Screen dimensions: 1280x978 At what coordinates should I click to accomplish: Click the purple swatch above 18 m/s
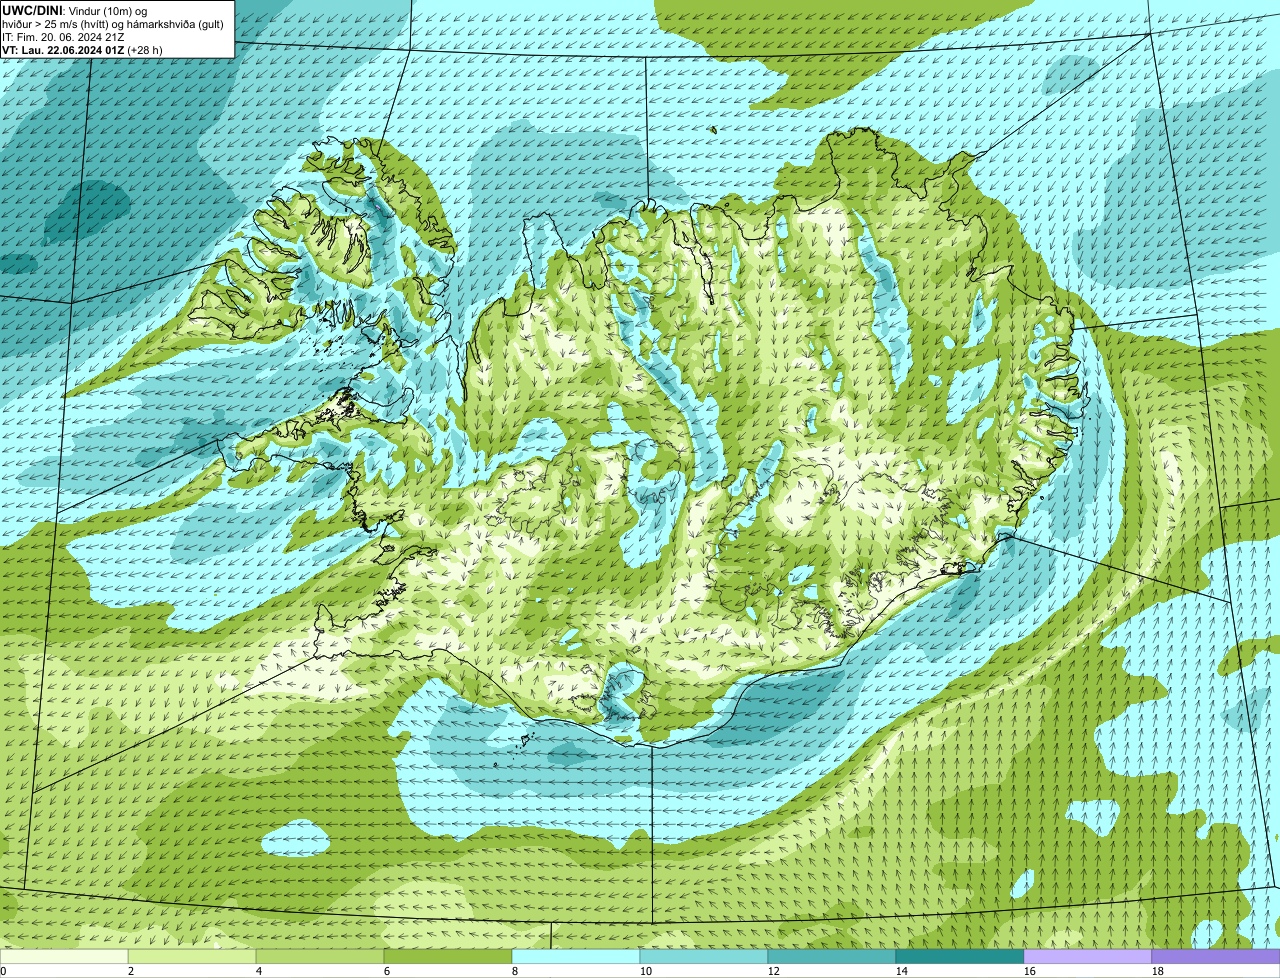pos(1216,956)
